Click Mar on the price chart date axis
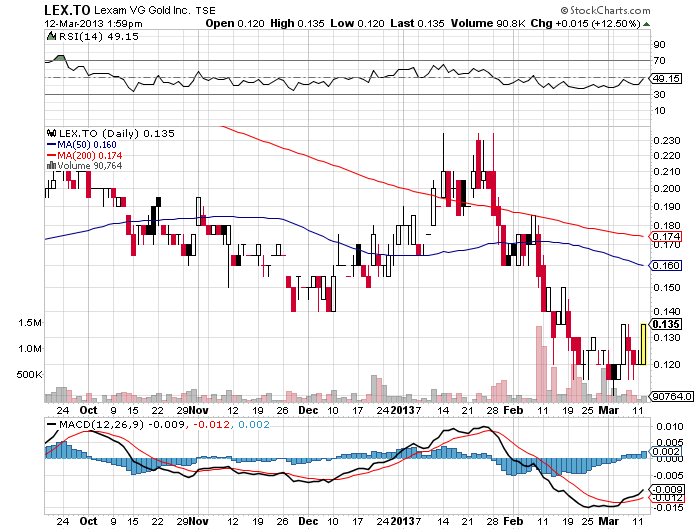The height and width of the screenshot is (530, 700). (608, 410)
